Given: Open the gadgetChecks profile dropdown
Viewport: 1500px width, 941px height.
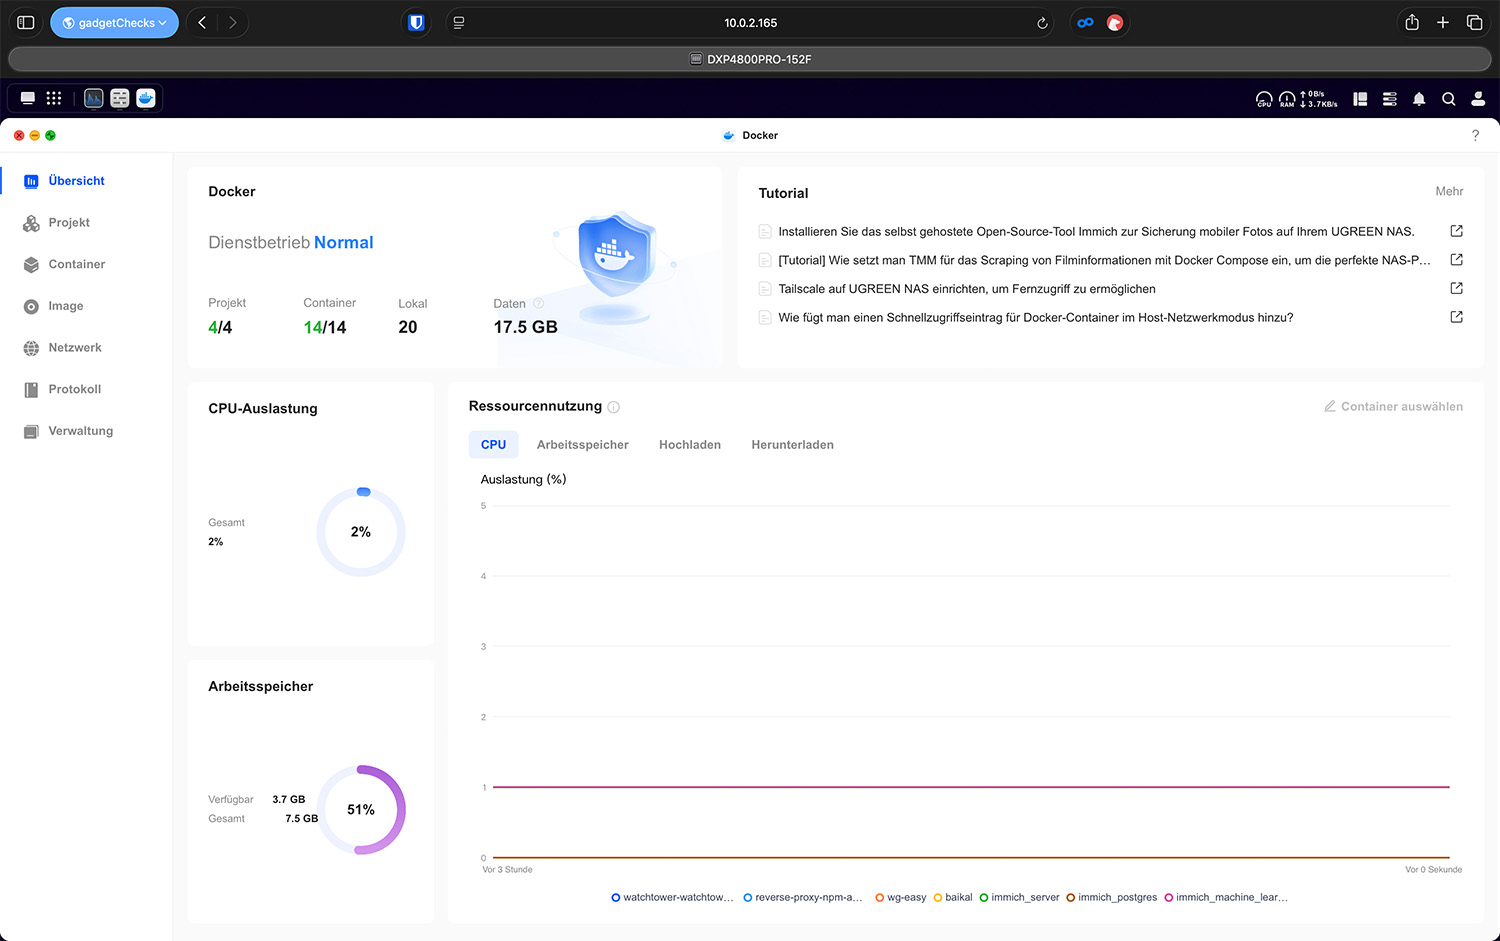Looking at the screenshot, I should point(114,23).
